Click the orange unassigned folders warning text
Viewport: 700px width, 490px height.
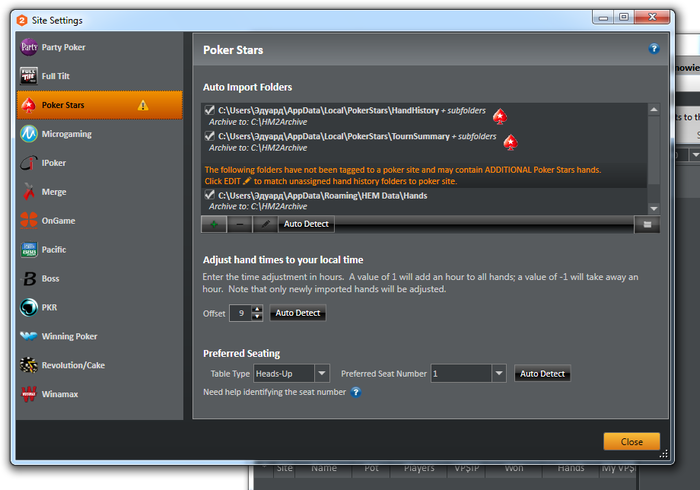pos(403,175)
